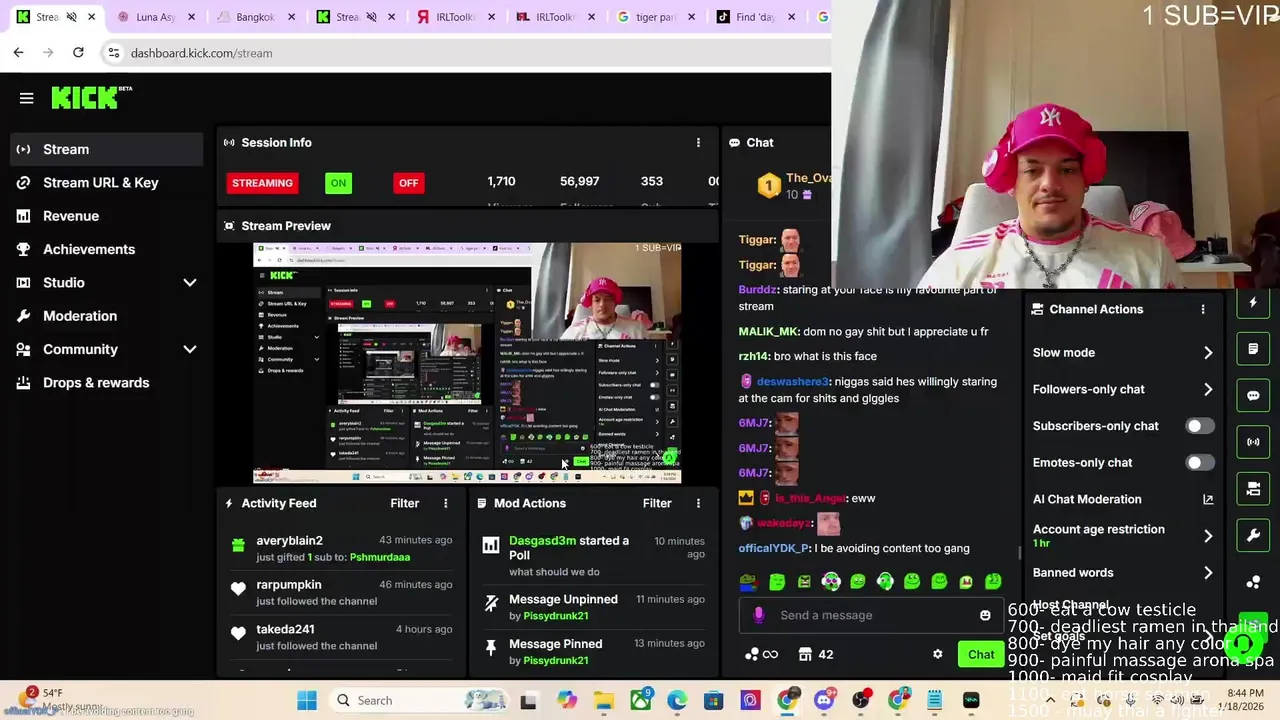Select the notes document icon in the right widget bar
Screen dimensions: 1280x720
click(1253, 349)
